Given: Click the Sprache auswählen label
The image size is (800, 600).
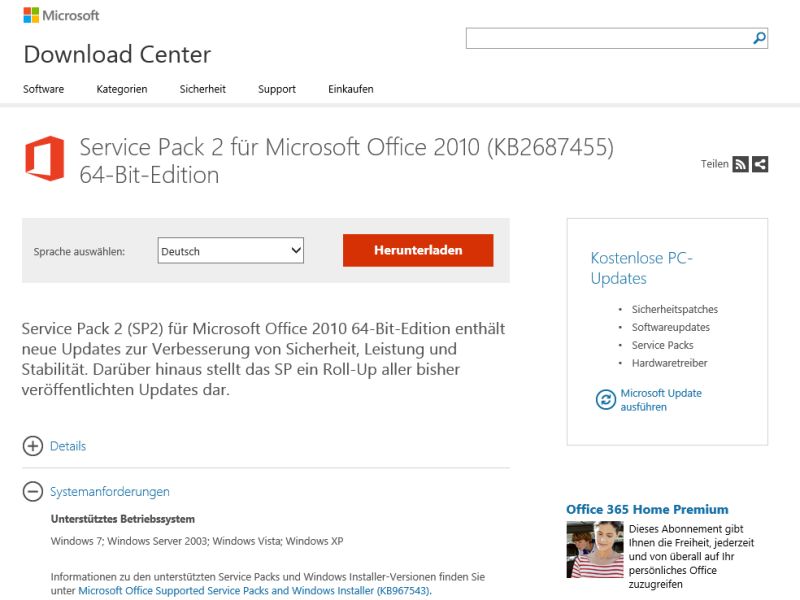Looking at the screenshot, I should (x=79, y=252).
